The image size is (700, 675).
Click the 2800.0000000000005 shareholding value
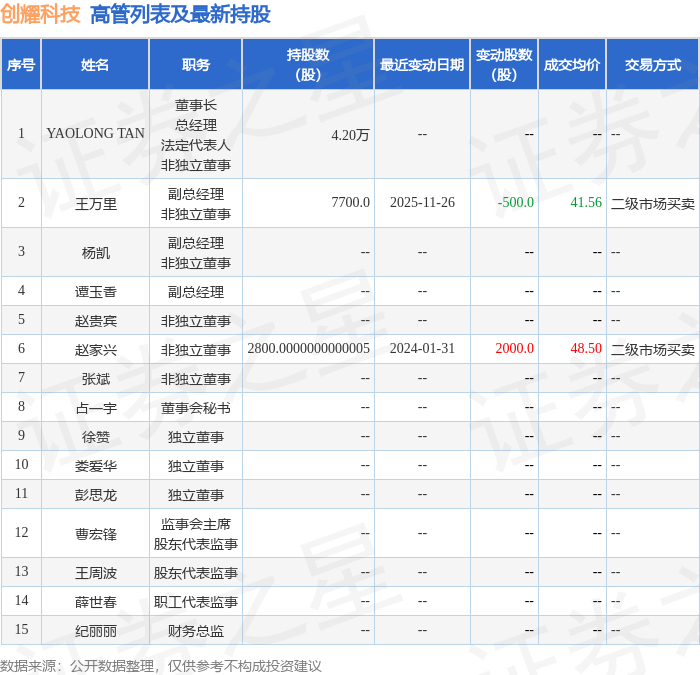[308, 348]
